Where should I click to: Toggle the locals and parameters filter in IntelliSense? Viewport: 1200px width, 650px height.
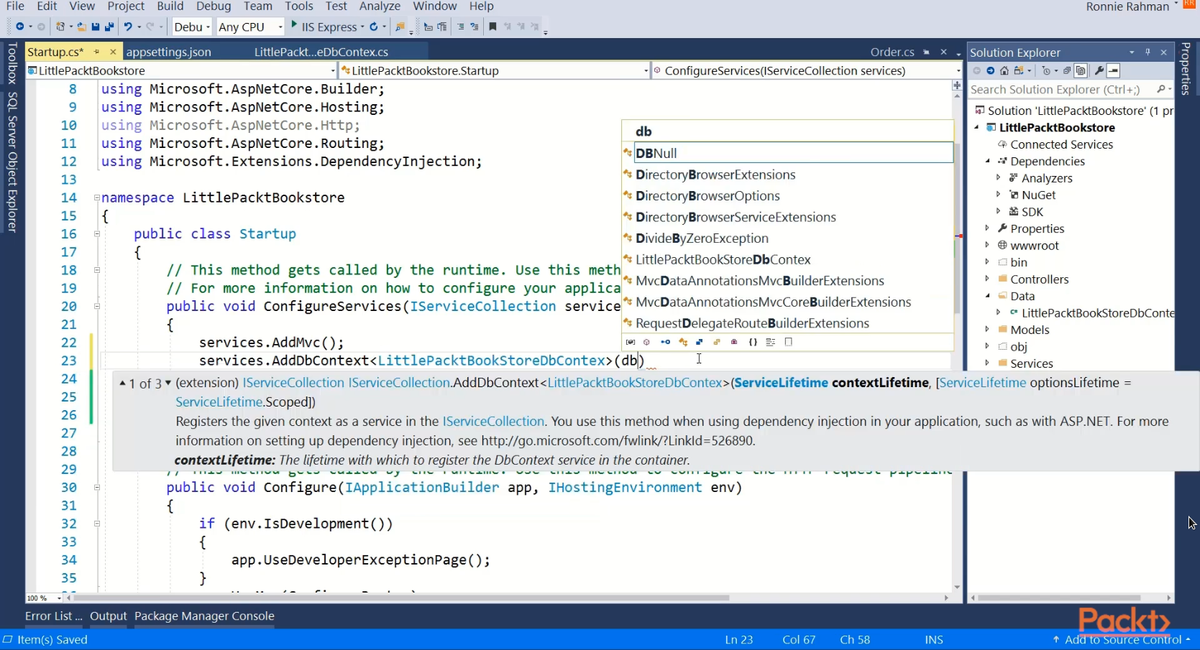(x=630, y=342)
